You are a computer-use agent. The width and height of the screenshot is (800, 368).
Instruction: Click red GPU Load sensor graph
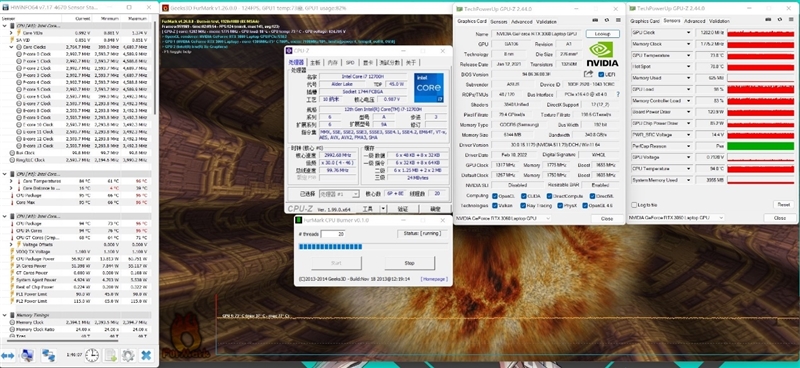click(761, 89)
